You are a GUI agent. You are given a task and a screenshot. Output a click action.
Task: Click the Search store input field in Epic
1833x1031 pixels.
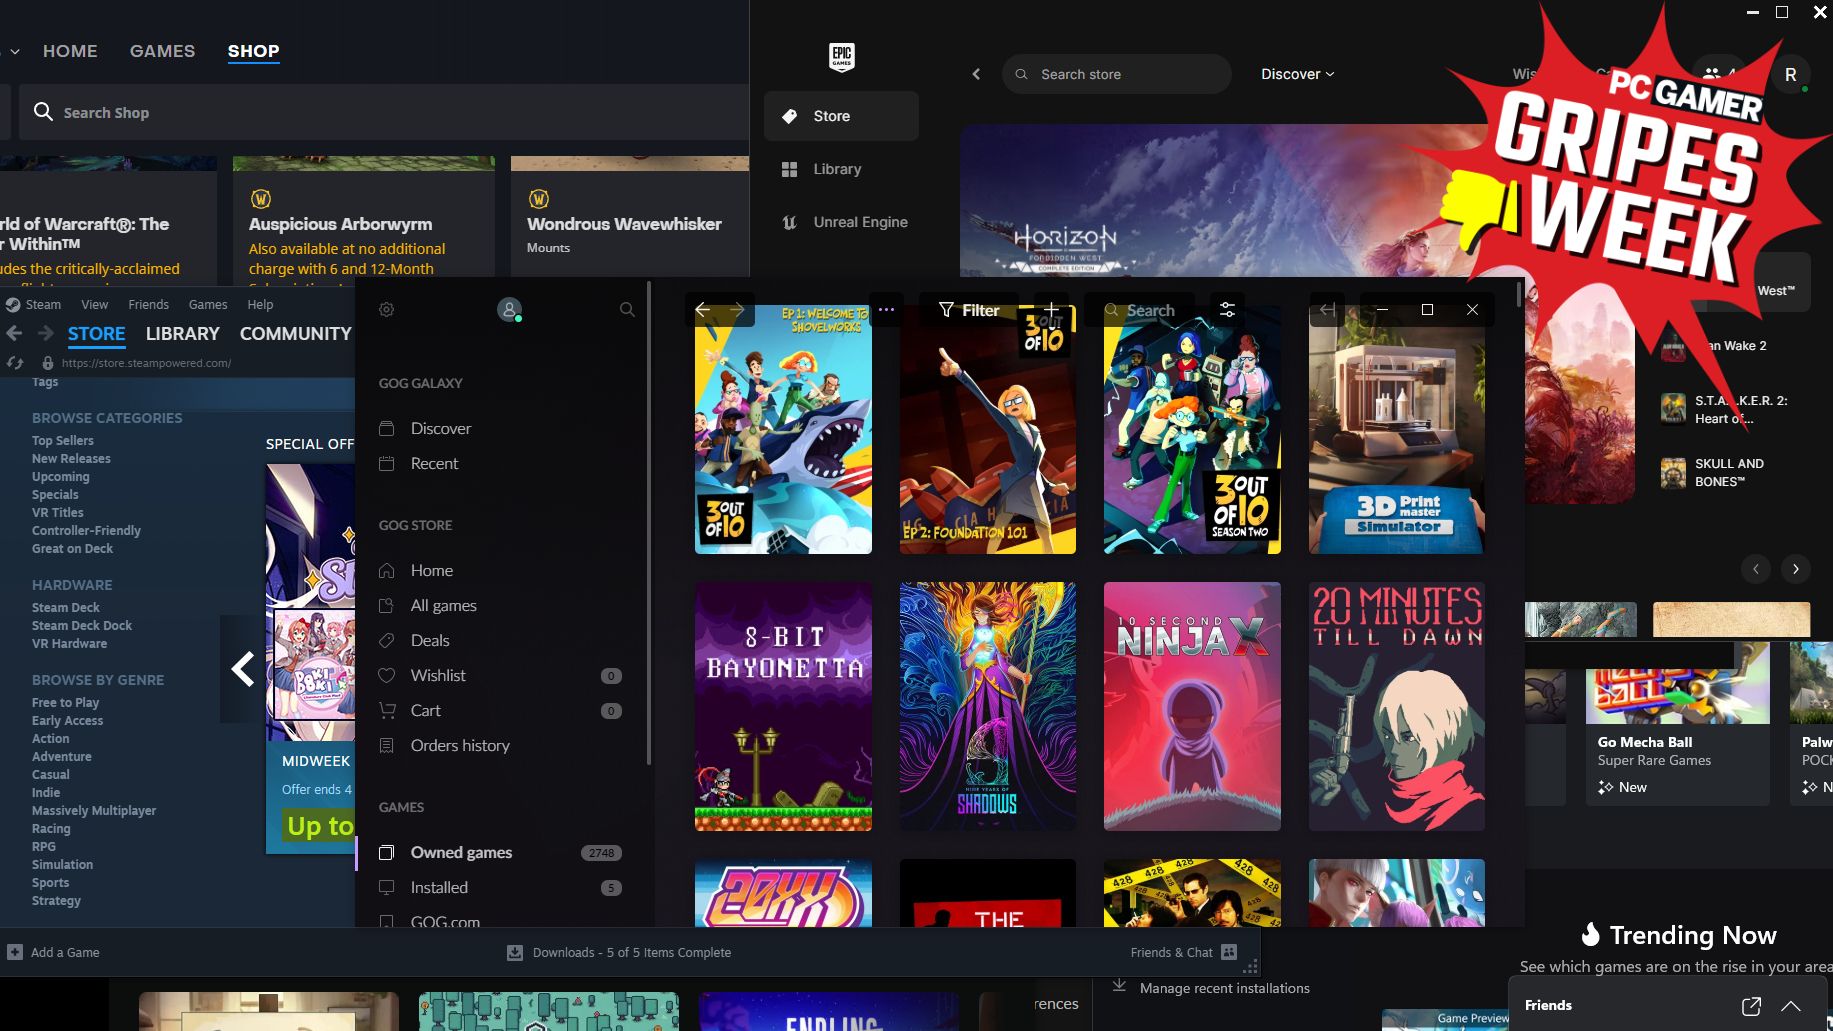tap(1115, 73)
